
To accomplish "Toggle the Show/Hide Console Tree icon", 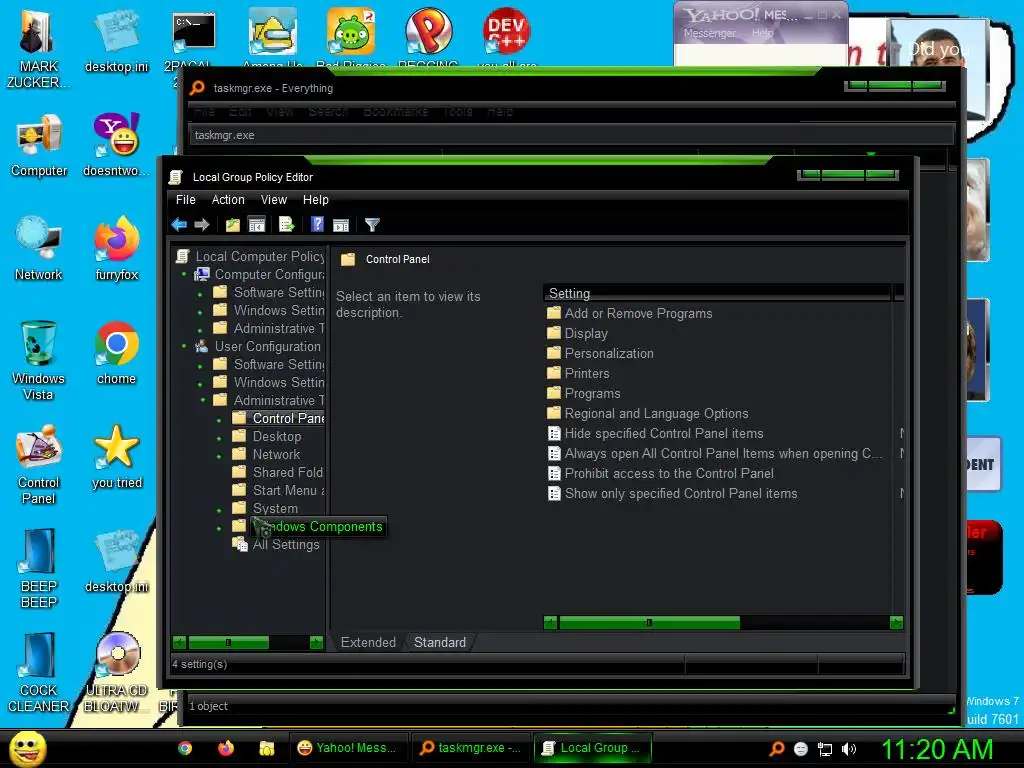I will (x=257, y=225).
